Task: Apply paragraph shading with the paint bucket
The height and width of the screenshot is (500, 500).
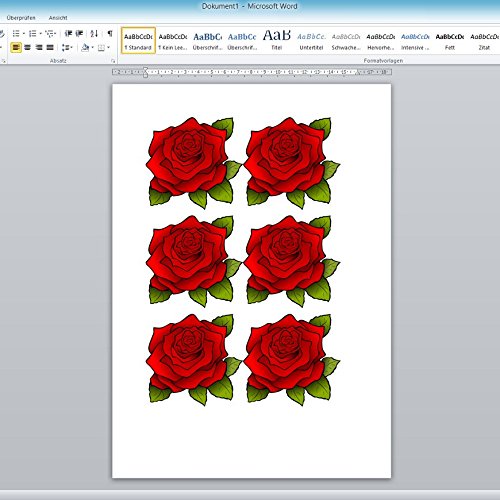Action: [85, 48]
